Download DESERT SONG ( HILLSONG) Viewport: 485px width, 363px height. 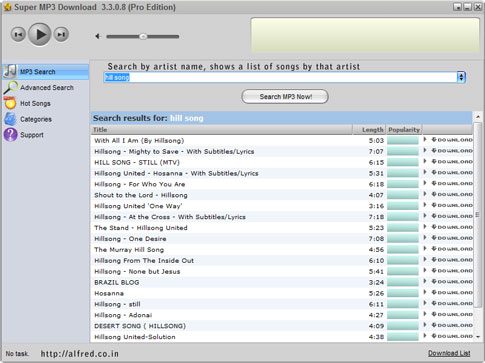pos(452,325)
